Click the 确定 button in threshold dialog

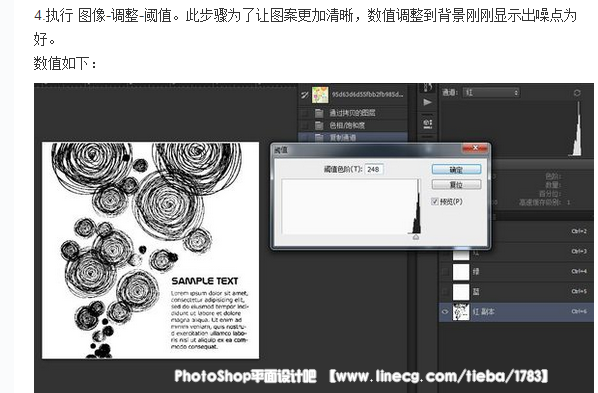point(456,169)
